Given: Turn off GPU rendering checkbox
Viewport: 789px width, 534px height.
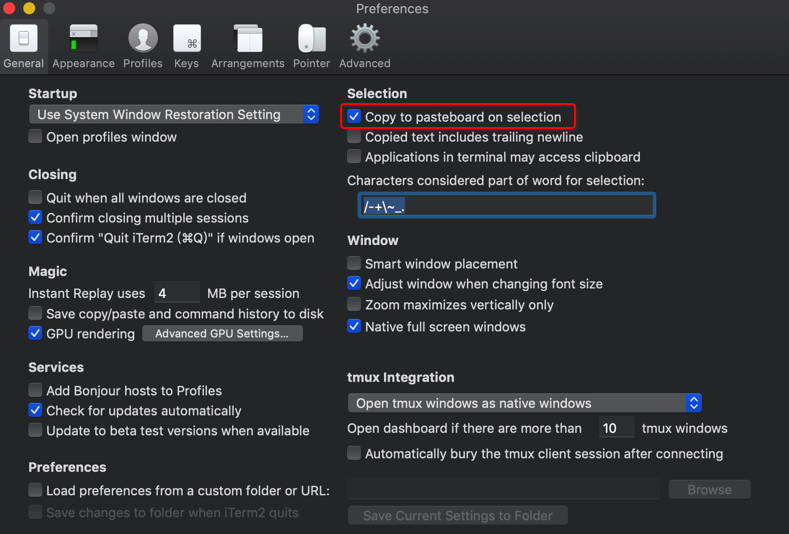Looking at the screenshot, I should tap(36, 334).
